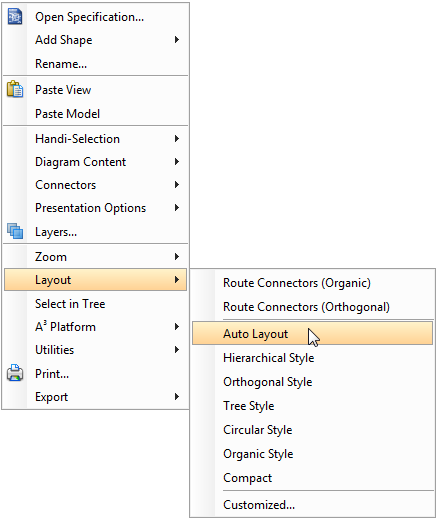Expand the Add Shape submenu arrow
Image resolution: width=438 pixels, height=520 pixels.
[177, 40]
